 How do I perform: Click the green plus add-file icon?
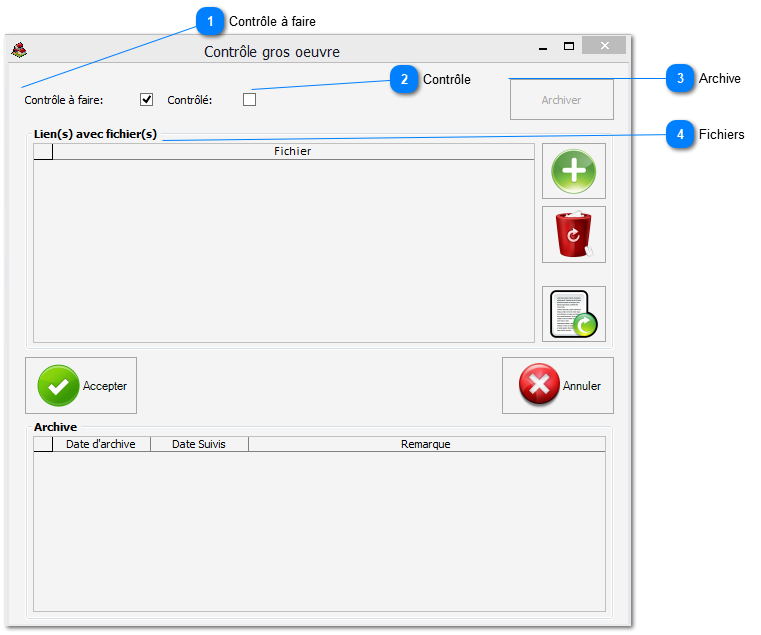574,171
